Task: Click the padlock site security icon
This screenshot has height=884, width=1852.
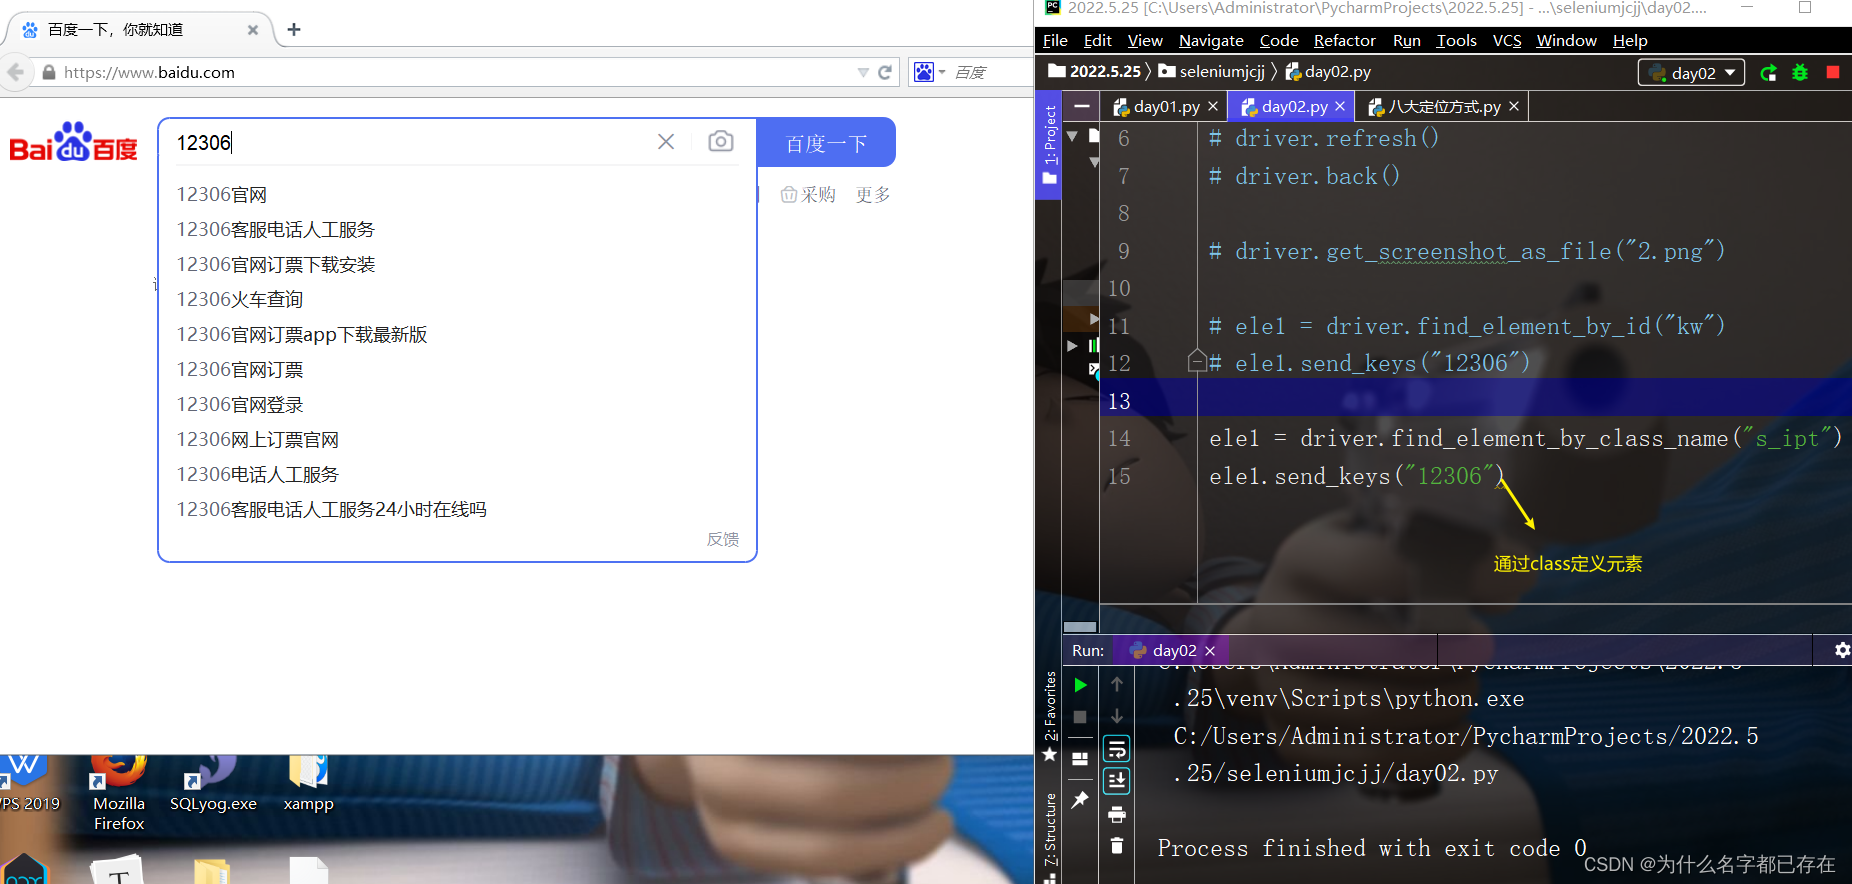Action: click(x=49, y=72)
